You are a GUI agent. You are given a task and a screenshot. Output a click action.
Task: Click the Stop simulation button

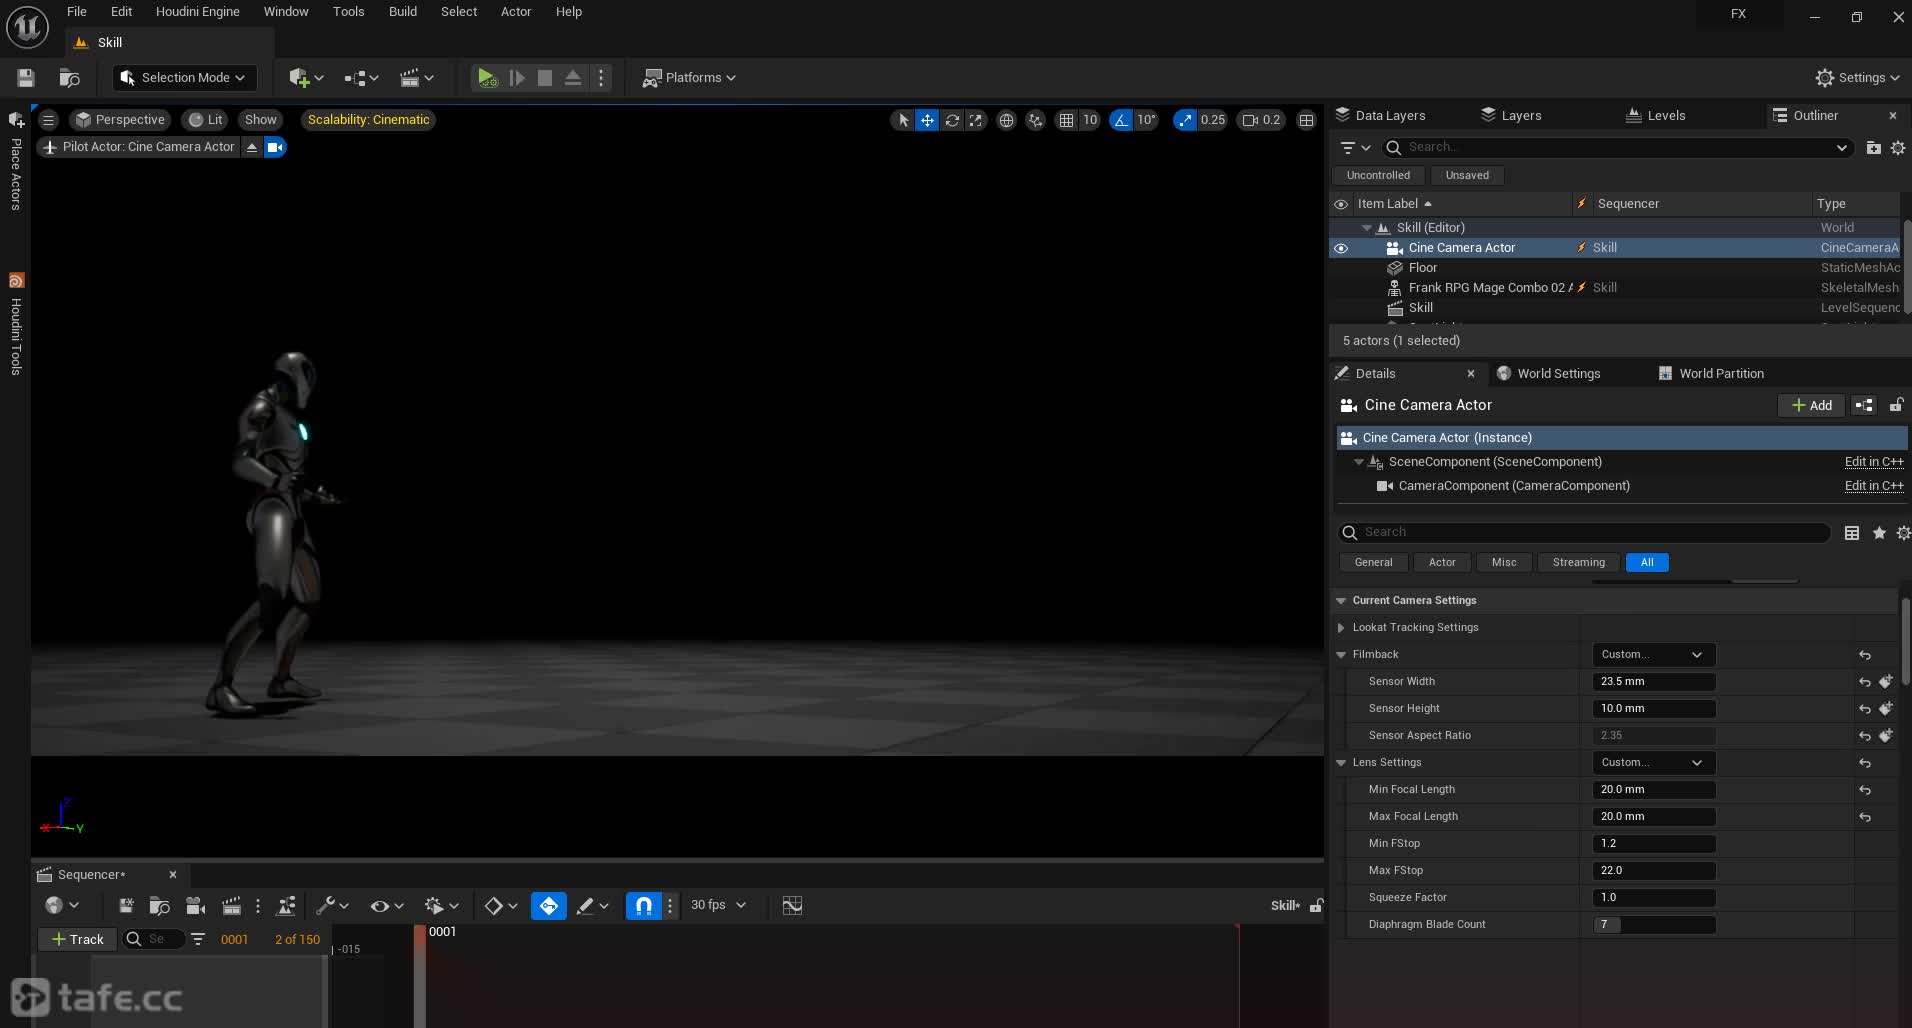545,78
